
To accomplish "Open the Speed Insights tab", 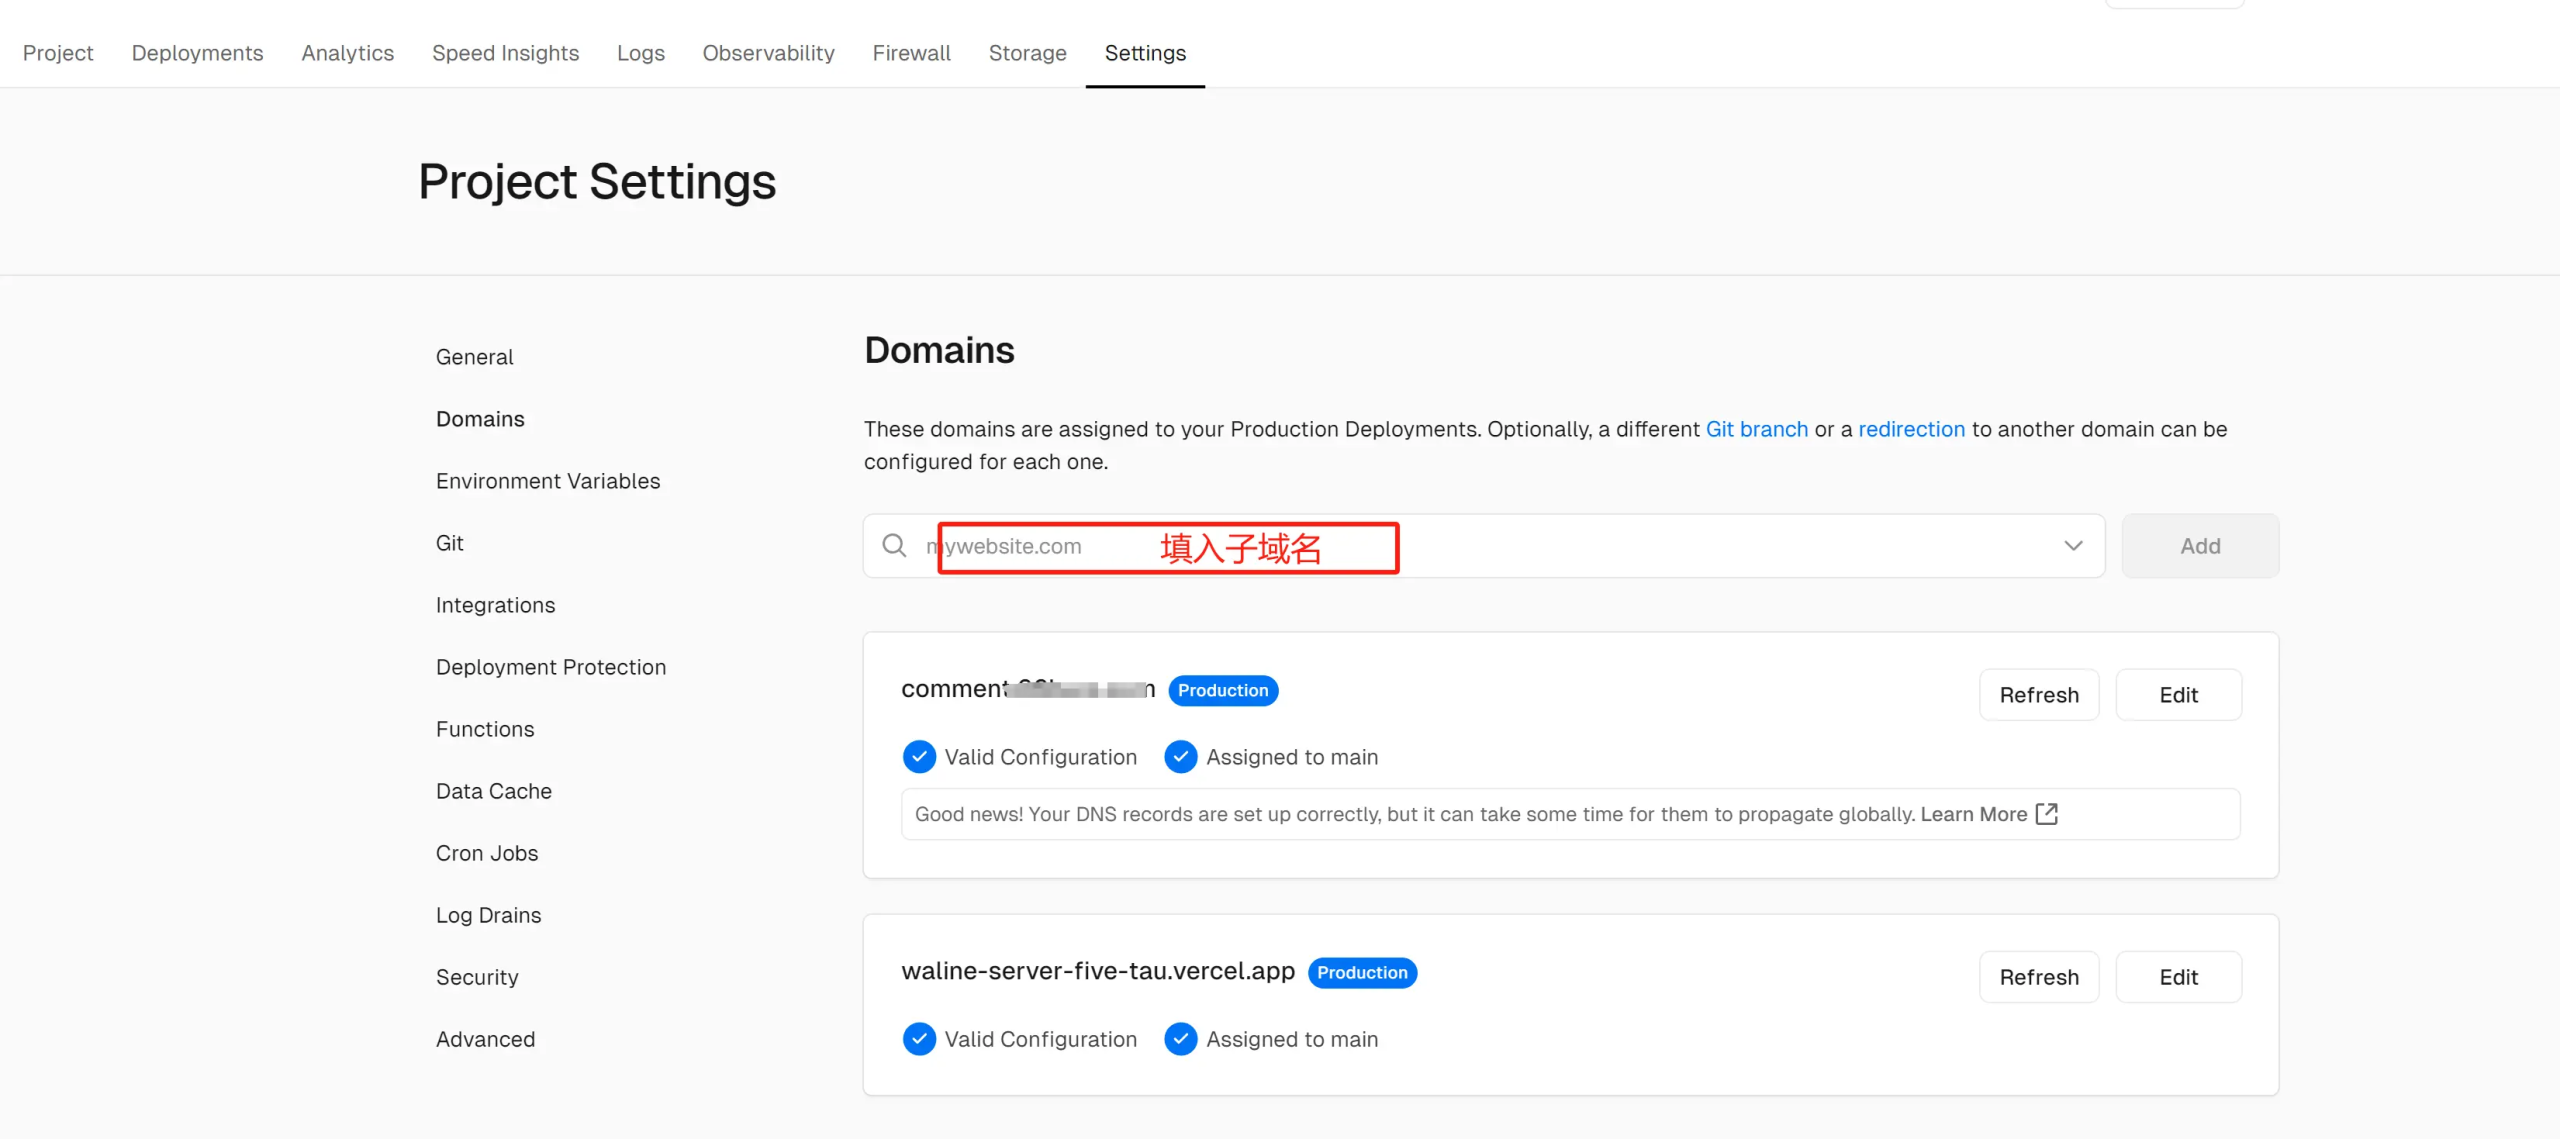I will coord(505,53).
